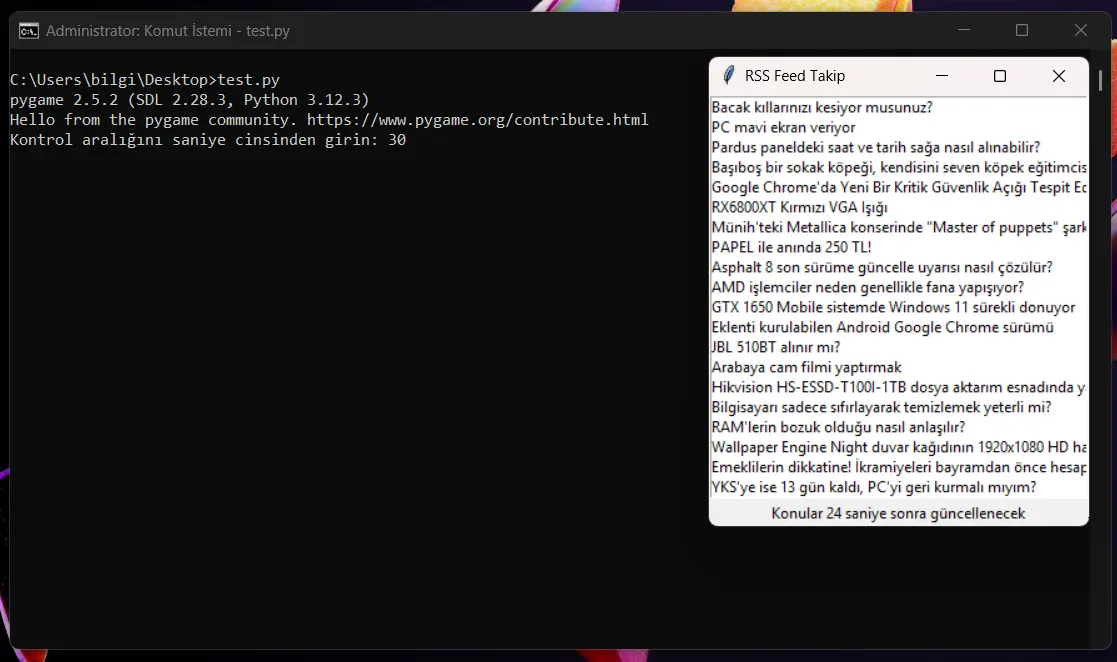Minimize the Komut İstemi window

pyautogui.click(x=964, y=30)
